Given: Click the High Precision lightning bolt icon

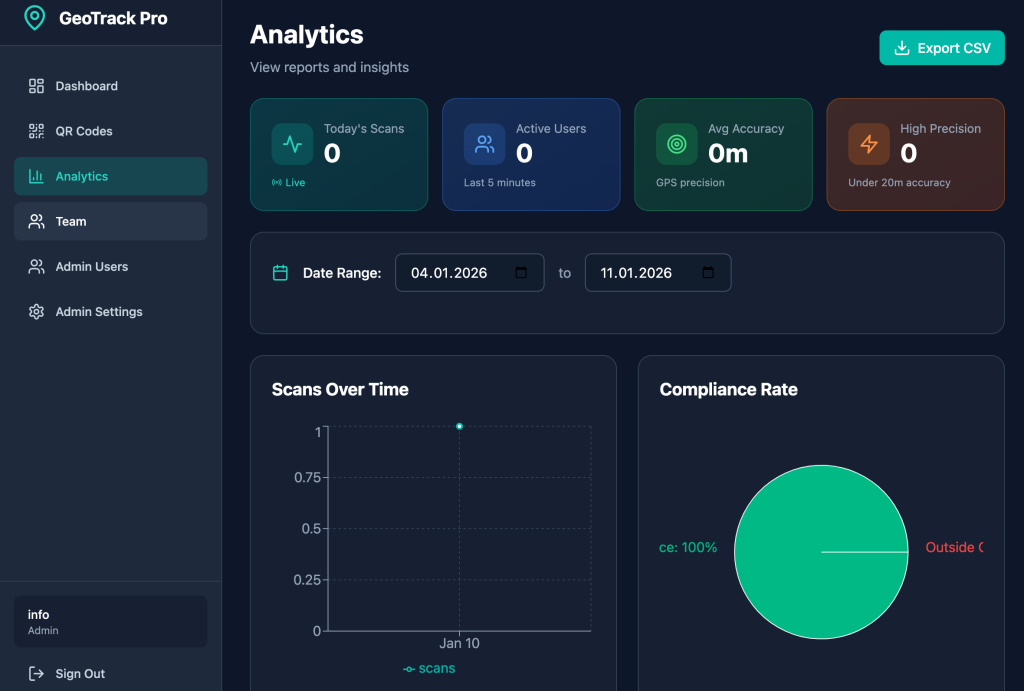Looking at the screenshot, I should tap(868, 144).
